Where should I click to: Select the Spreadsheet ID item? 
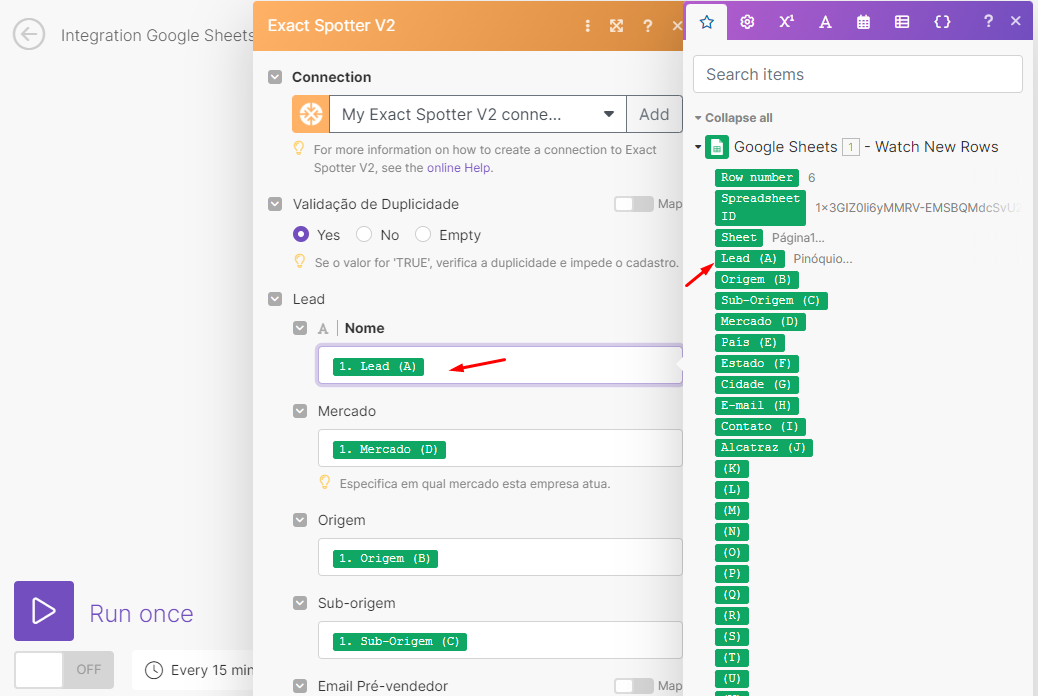tap(760, 207)
